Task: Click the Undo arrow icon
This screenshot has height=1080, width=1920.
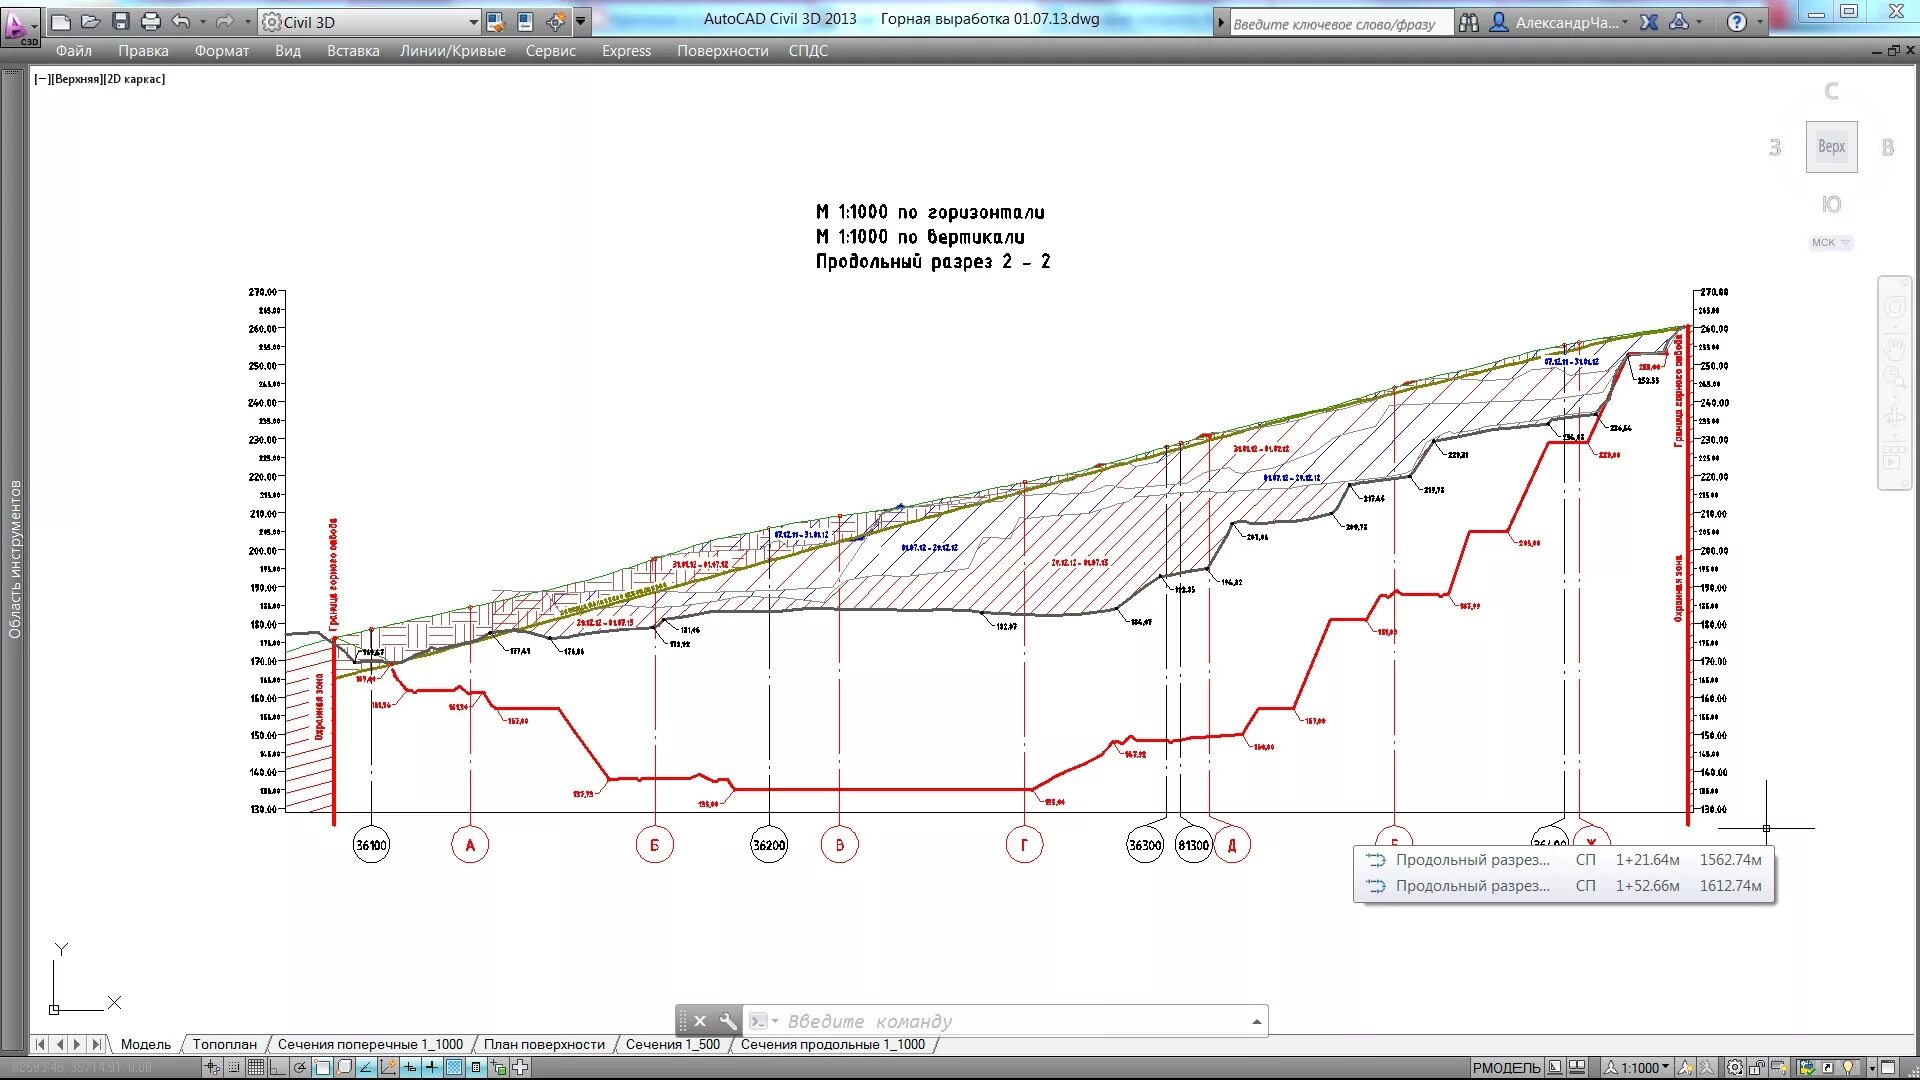Action: (181, 22)
